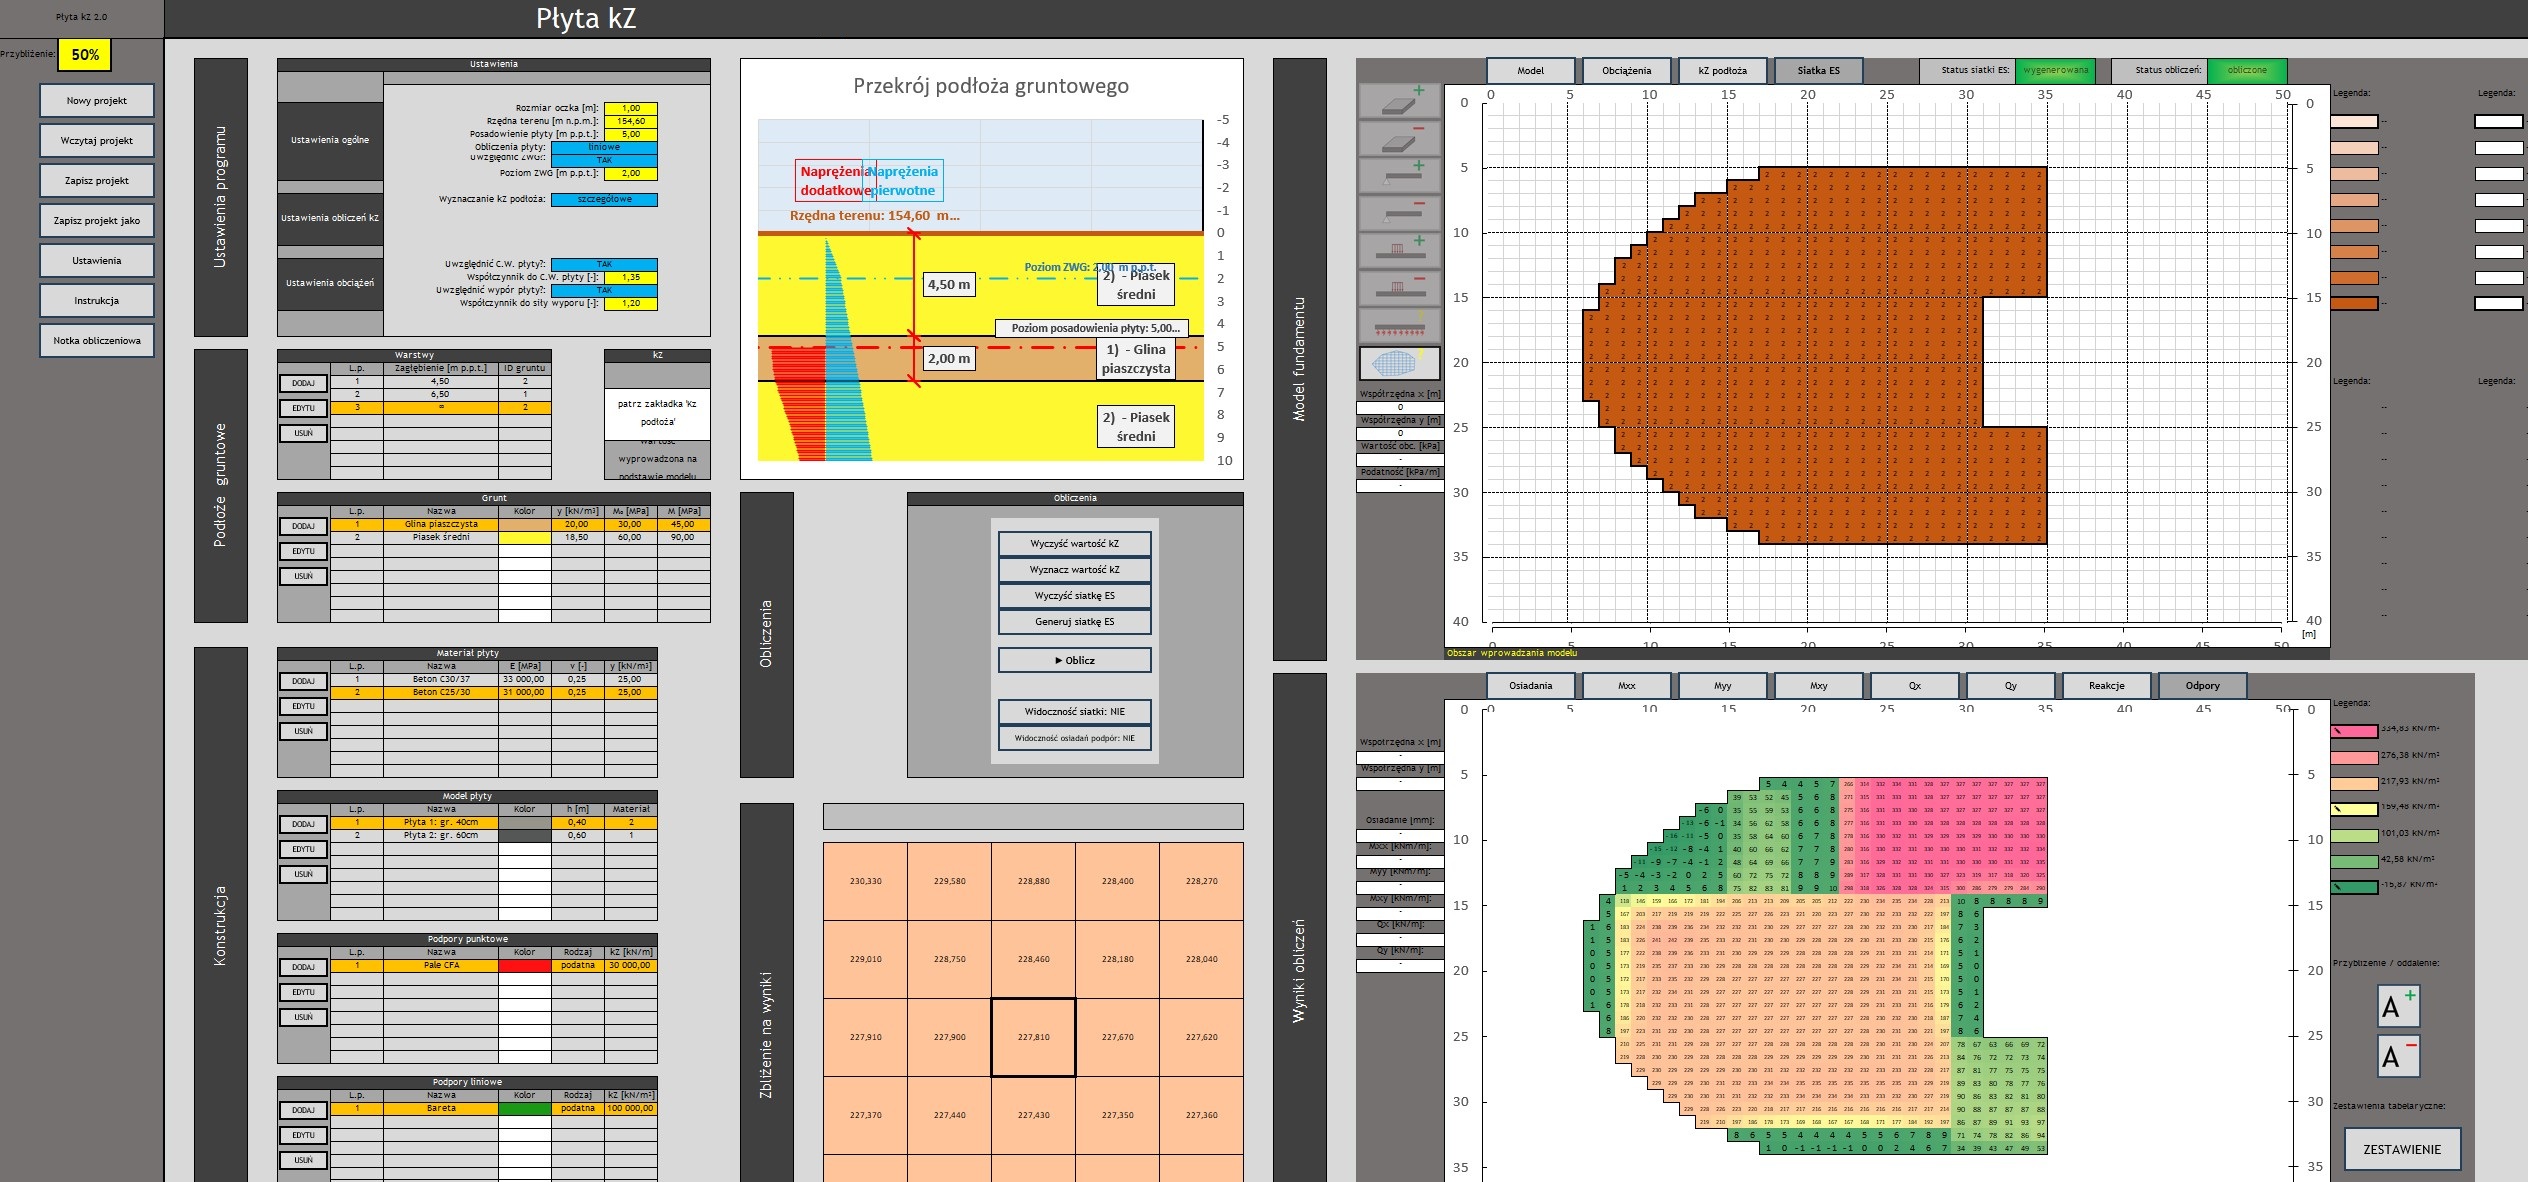
Task: Select the add line support icon
Action: pos(1398,176)
